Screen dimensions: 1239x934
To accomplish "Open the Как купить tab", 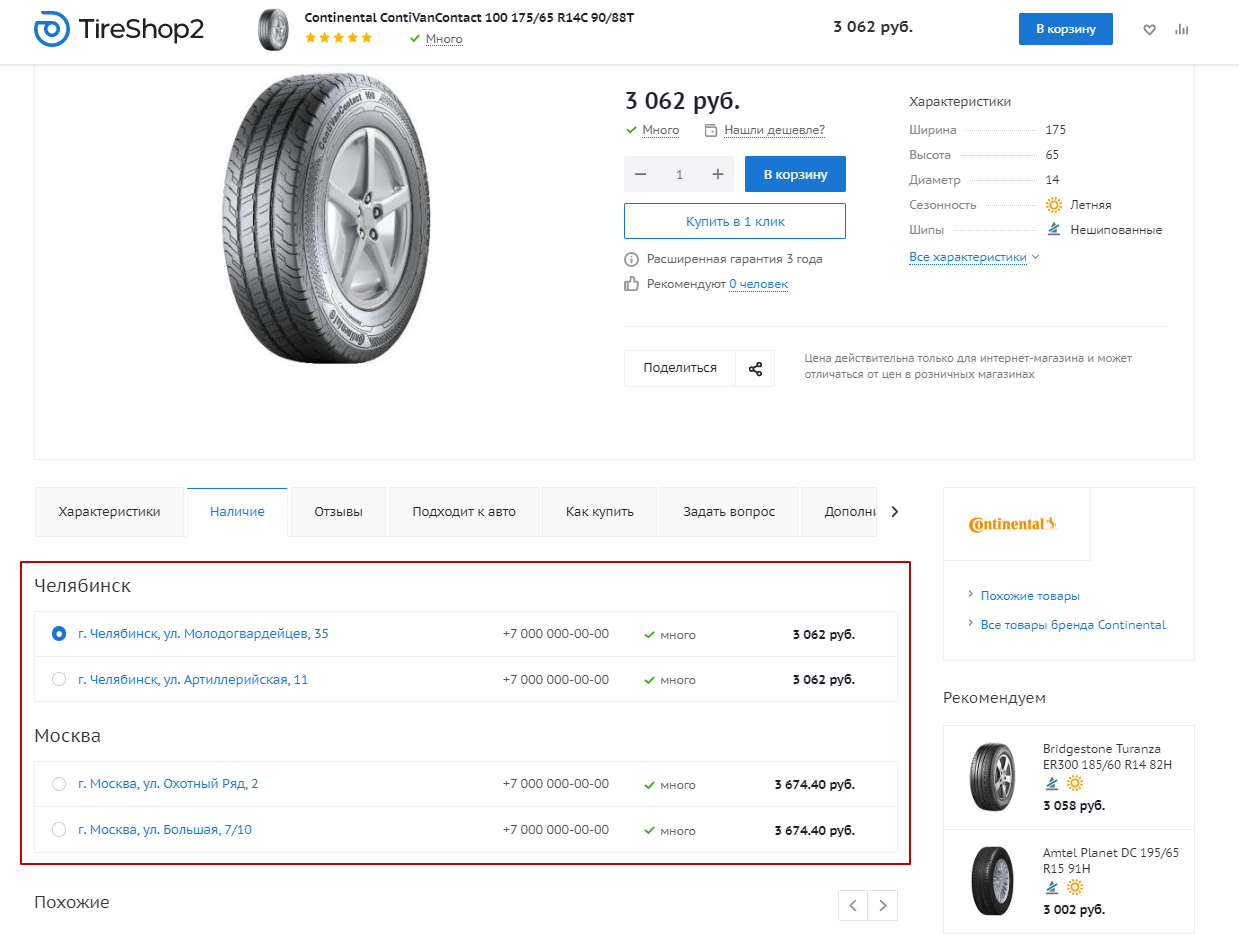I will coord(600,512).
